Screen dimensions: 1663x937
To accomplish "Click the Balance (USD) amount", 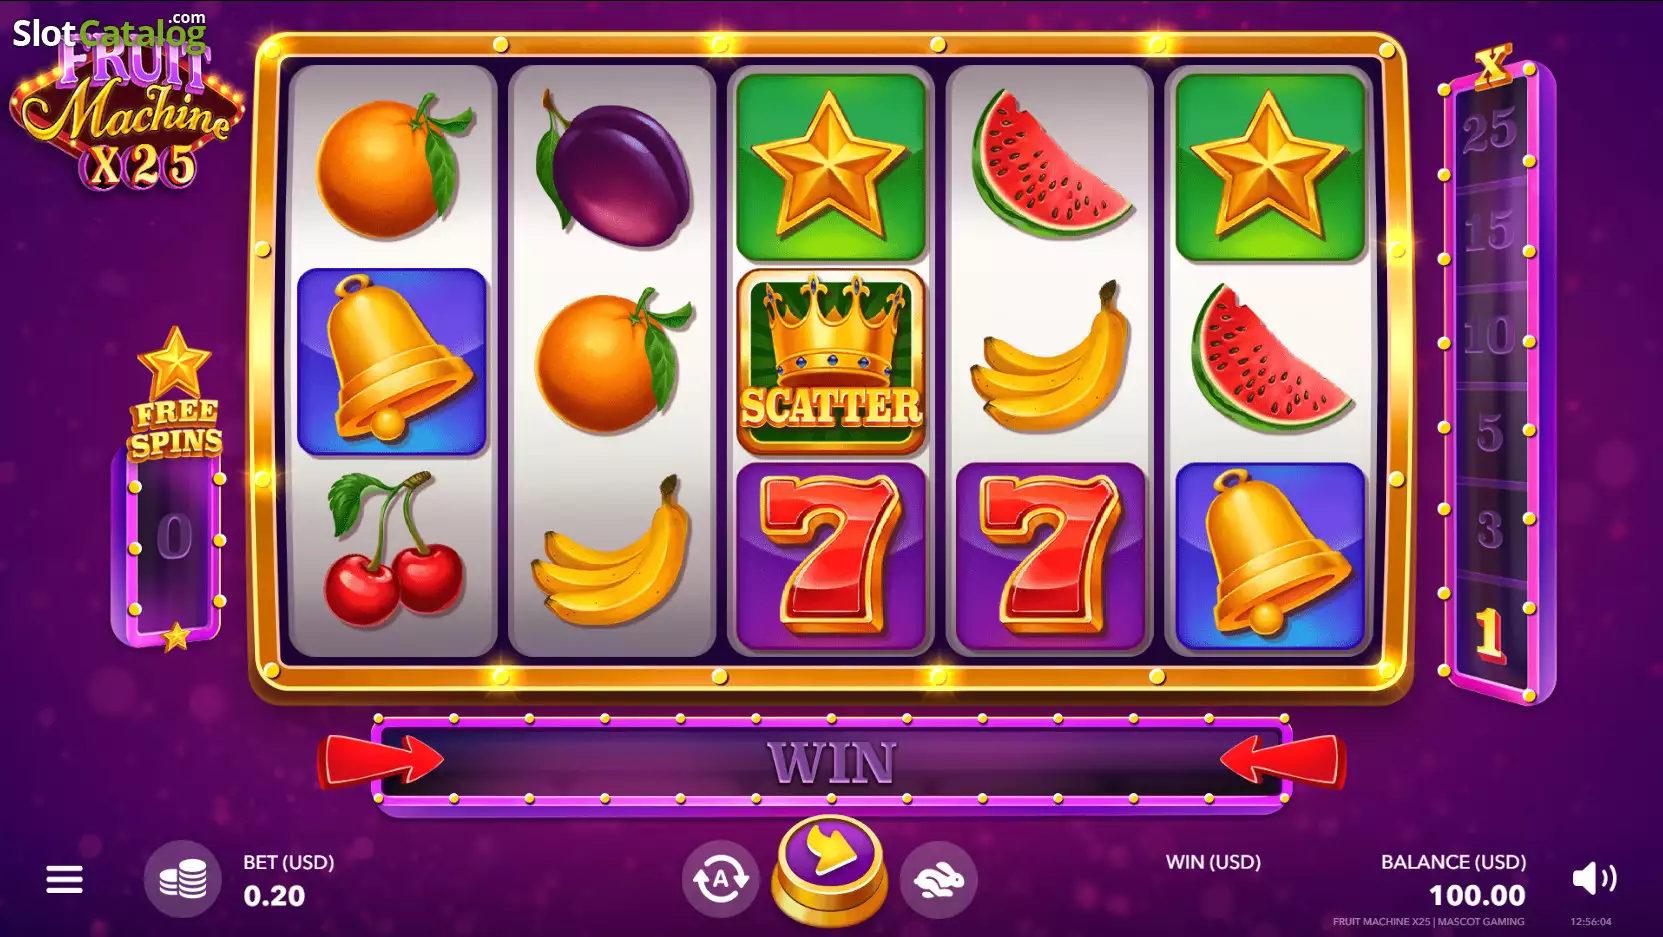I will 1477,896.
